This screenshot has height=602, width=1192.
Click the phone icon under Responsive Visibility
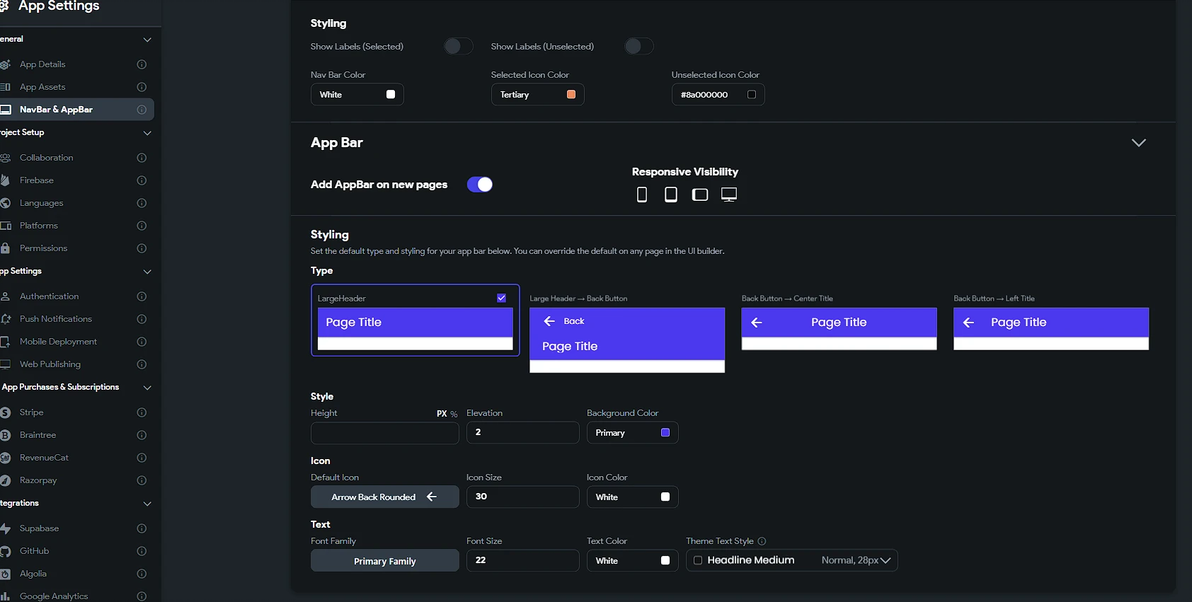(642, 194)
